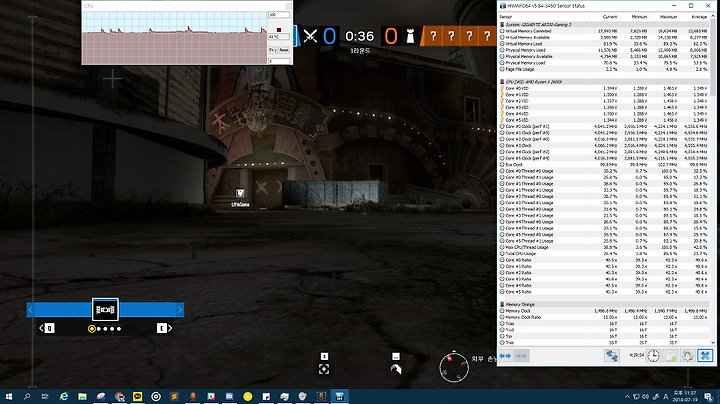The height and width of the screenshot is (404, 720).
Task: Select Memory Clock Ratio sensor row
Action: click(604, 317)
